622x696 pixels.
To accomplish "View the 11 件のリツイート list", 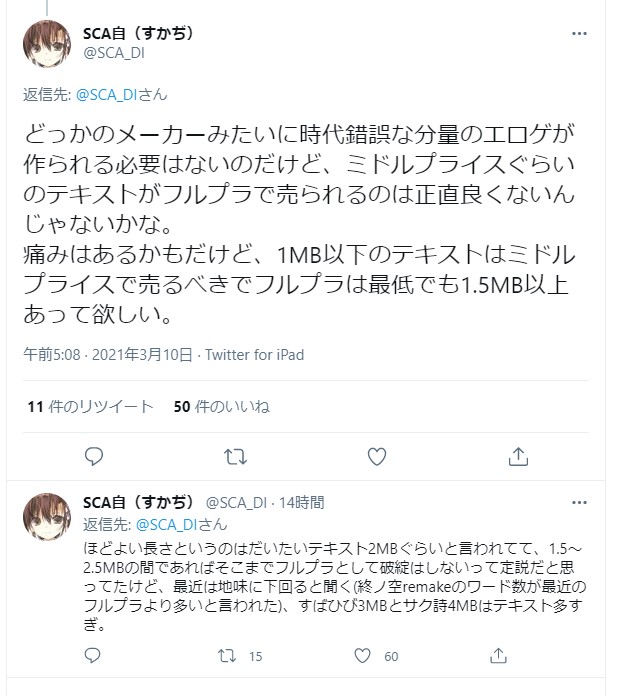I will click(x=90, y=407).
